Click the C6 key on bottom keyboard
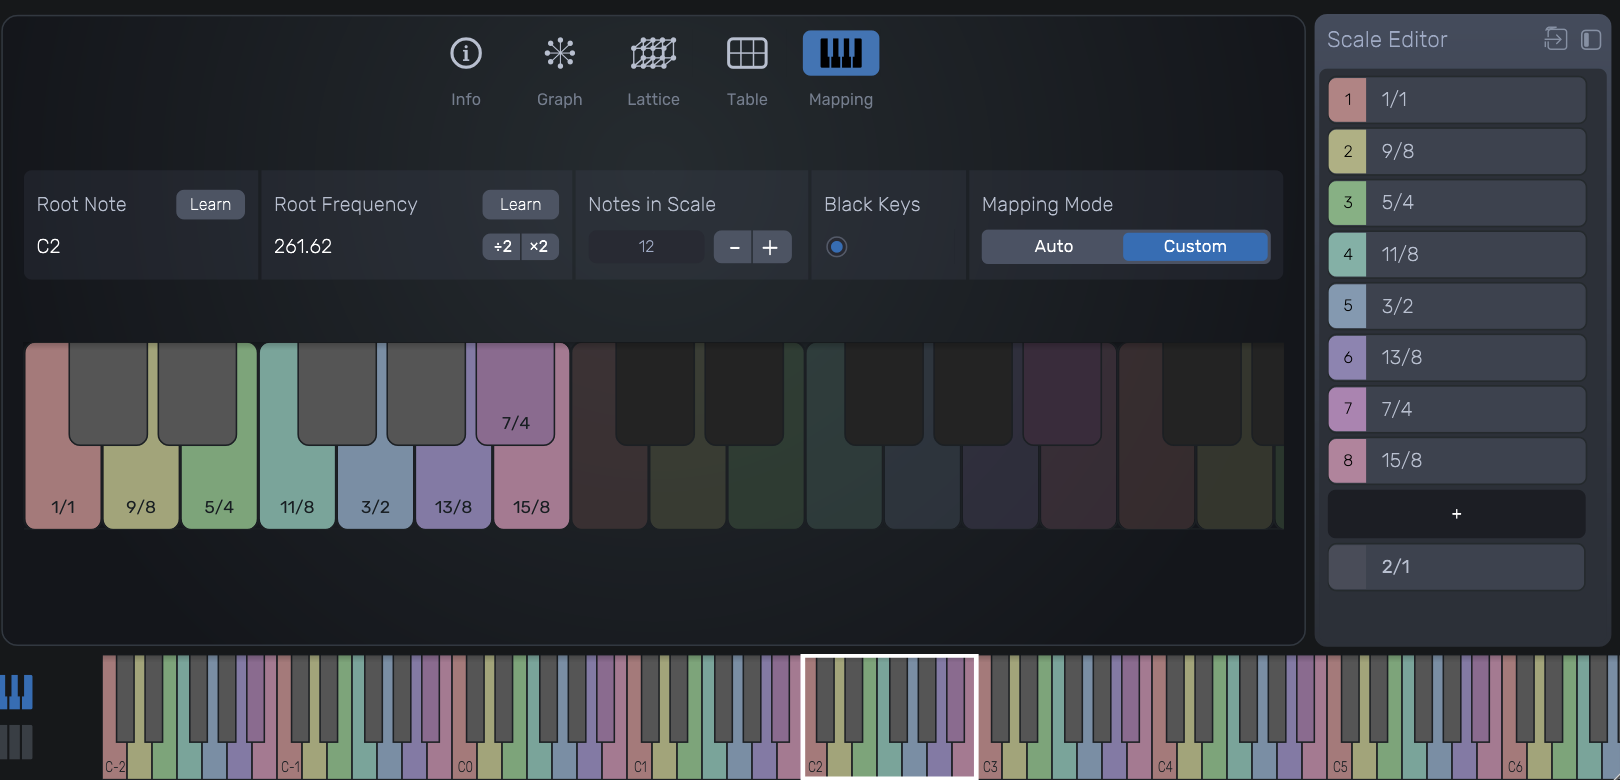The height and width of the screenshot is (780, 1620). [x=1515, y=760]
